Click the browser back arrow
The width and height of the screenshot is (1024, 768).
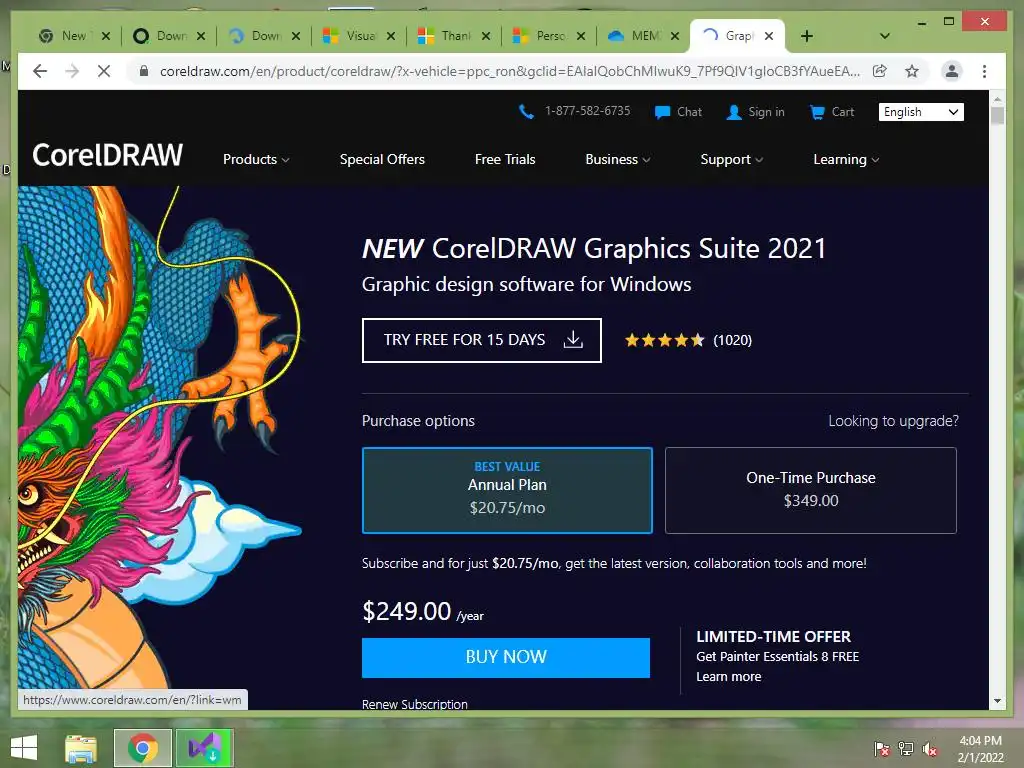pyautogui.click(x=40, y=71)
